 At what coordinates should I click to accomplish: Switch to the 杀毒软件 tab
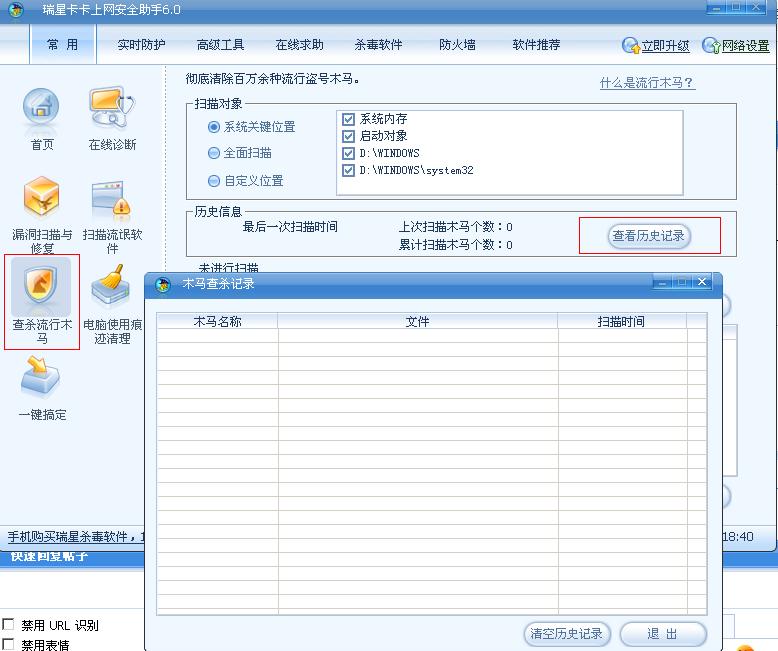[378, 45]
